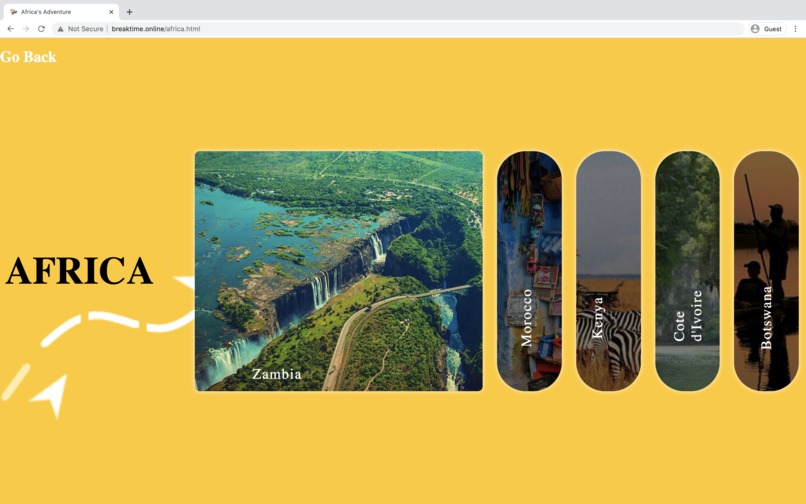
Task: Click the Guest profile avatar icon
Action: (x=755, y=29)
